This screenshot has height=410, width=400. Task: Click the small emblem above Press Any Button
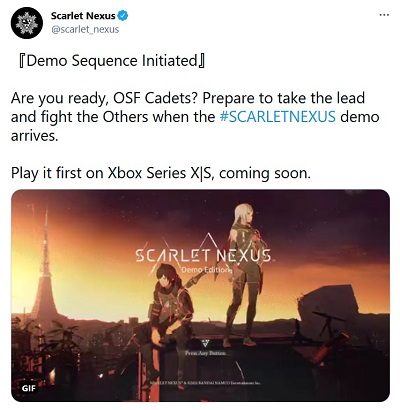tap(206, 343)
